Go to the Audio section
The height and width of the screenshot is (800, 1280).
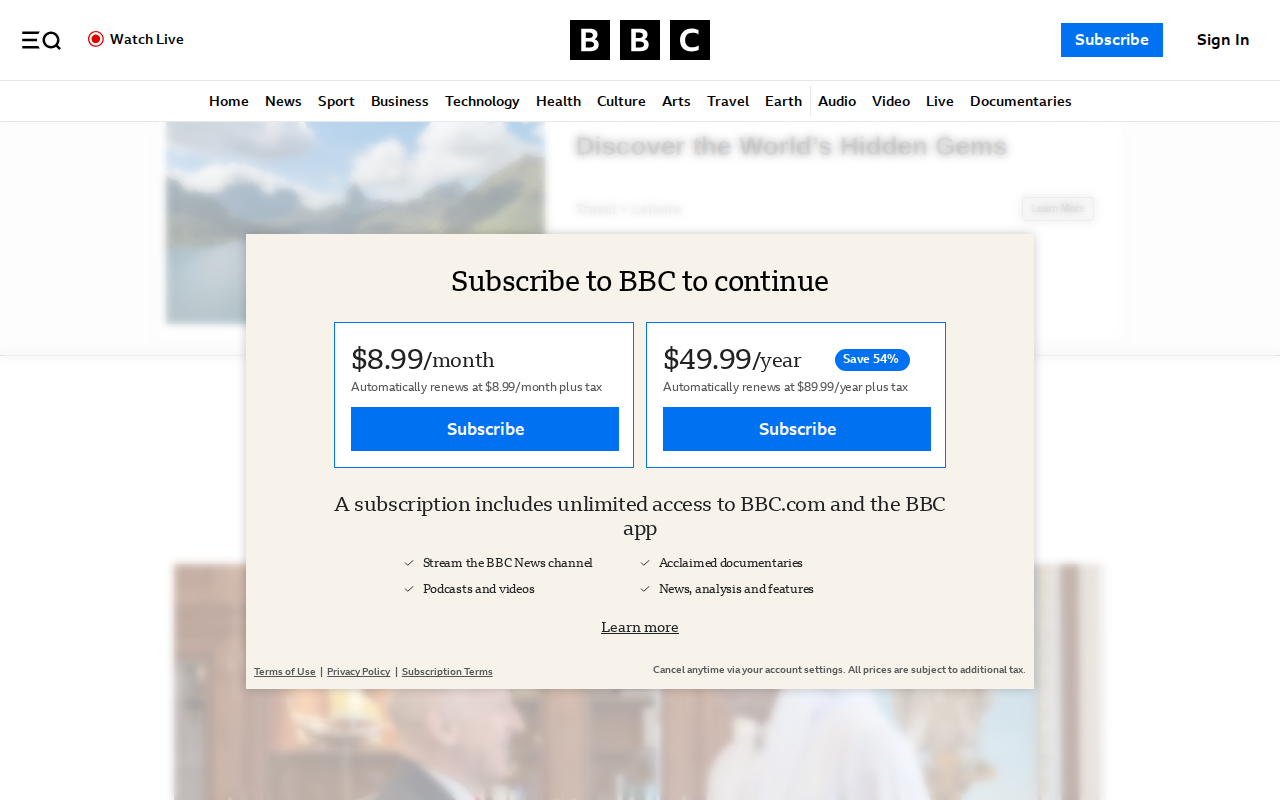click(837, 101)
